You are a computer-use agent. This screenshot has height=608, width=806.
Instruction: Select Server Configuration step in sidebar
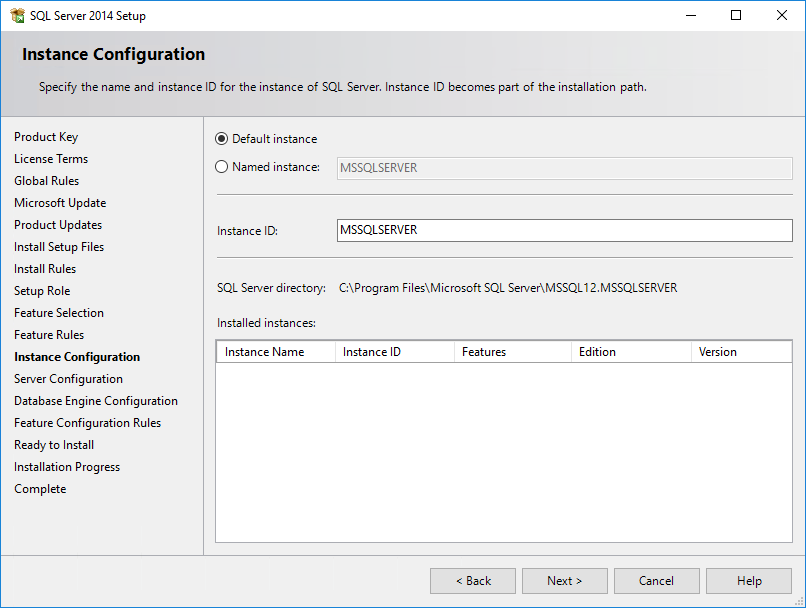tap(68, 379)
